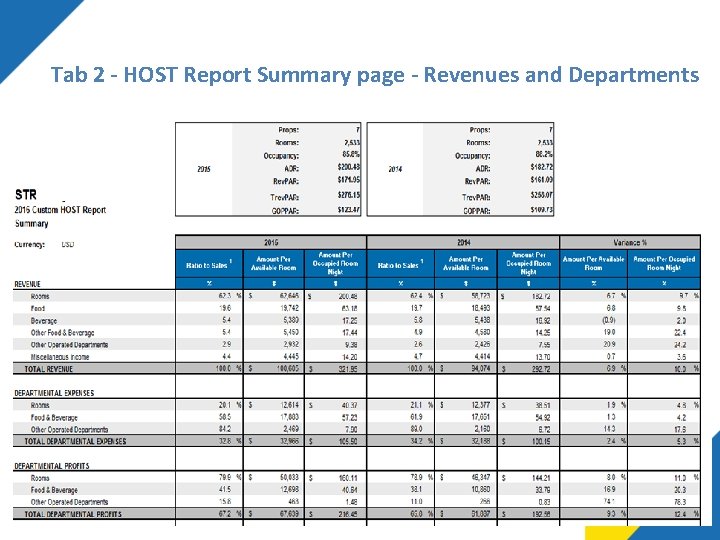This screenshot has width=720, height=540.
Task: Click the 2015 ADR value '$200.48'
Action: click(349, 168)
